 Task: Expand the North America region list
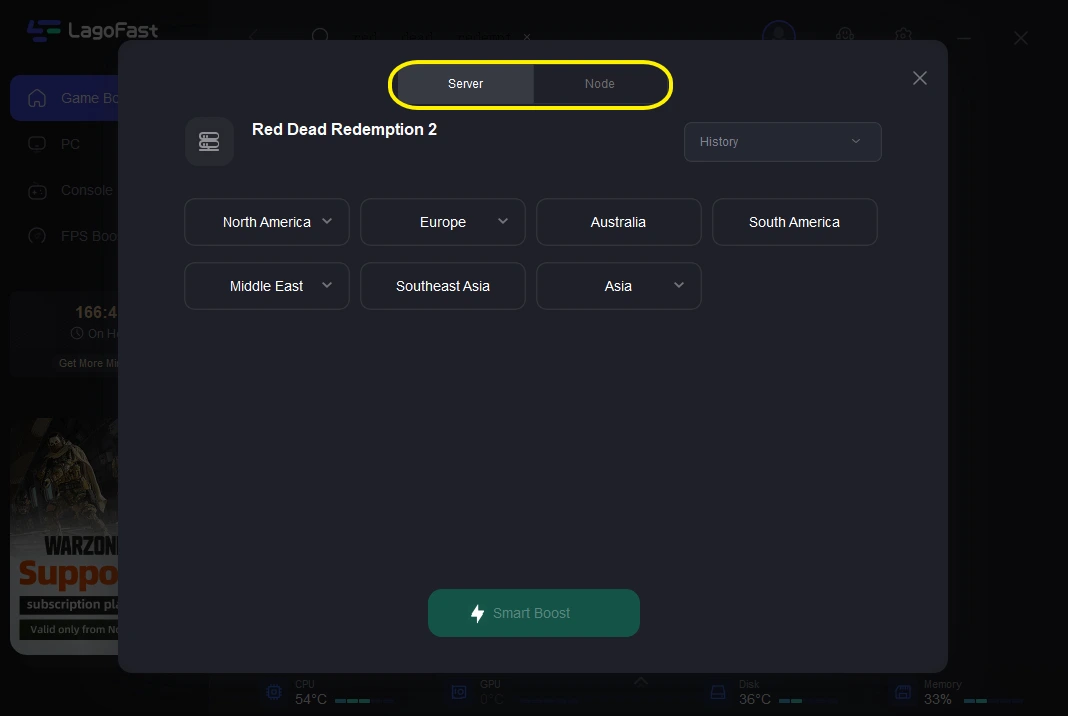coord(267,222)
